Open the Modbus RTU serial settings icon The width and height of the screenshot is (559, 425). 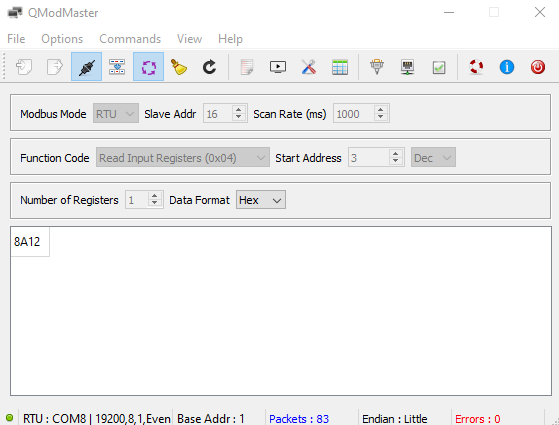[377, 67]
